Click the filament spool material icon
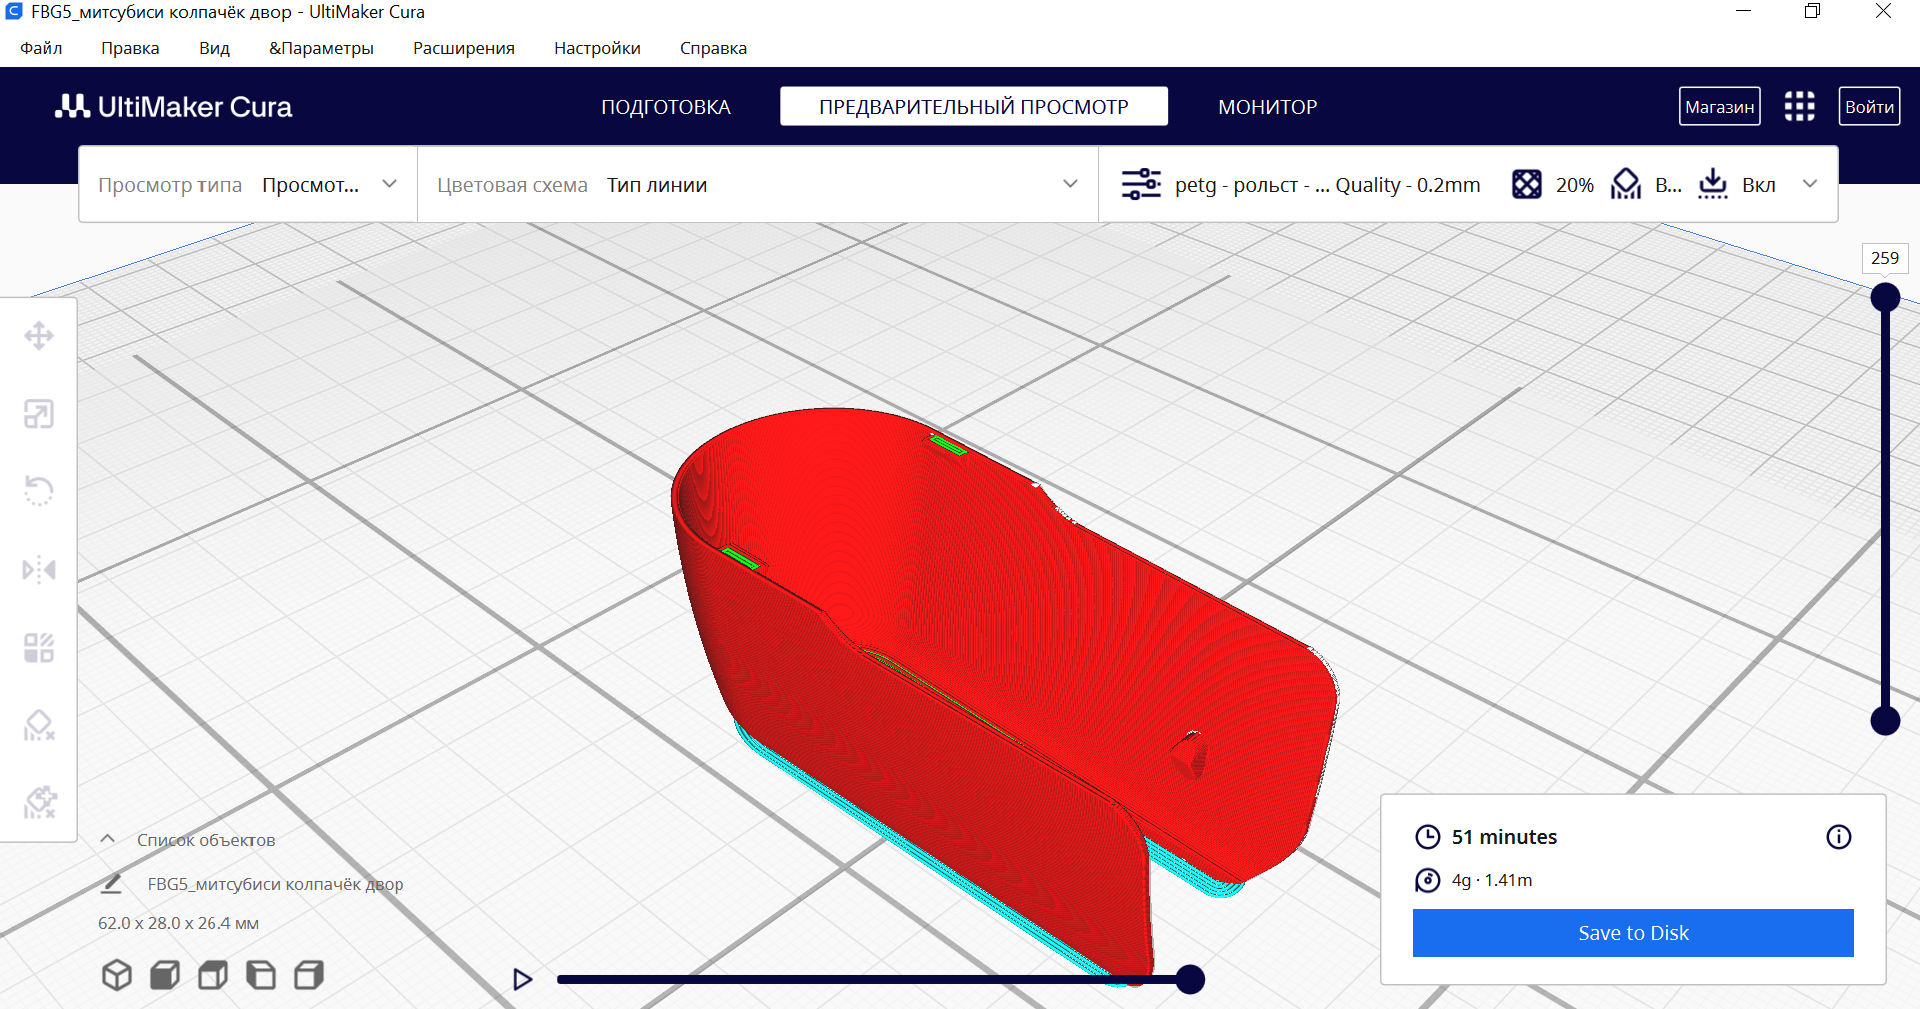Screen dimensions: 1920x1009 (1428, 880)
